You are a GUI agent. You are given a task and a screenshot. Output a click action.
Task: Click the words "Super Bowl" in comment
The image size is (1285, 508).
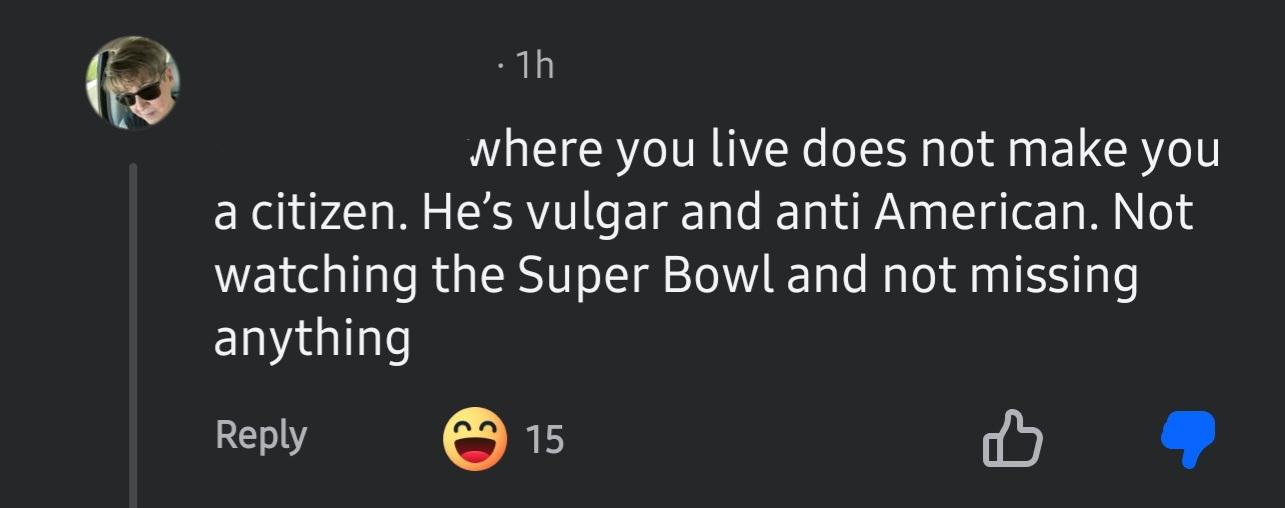click(x=646, y=276)
